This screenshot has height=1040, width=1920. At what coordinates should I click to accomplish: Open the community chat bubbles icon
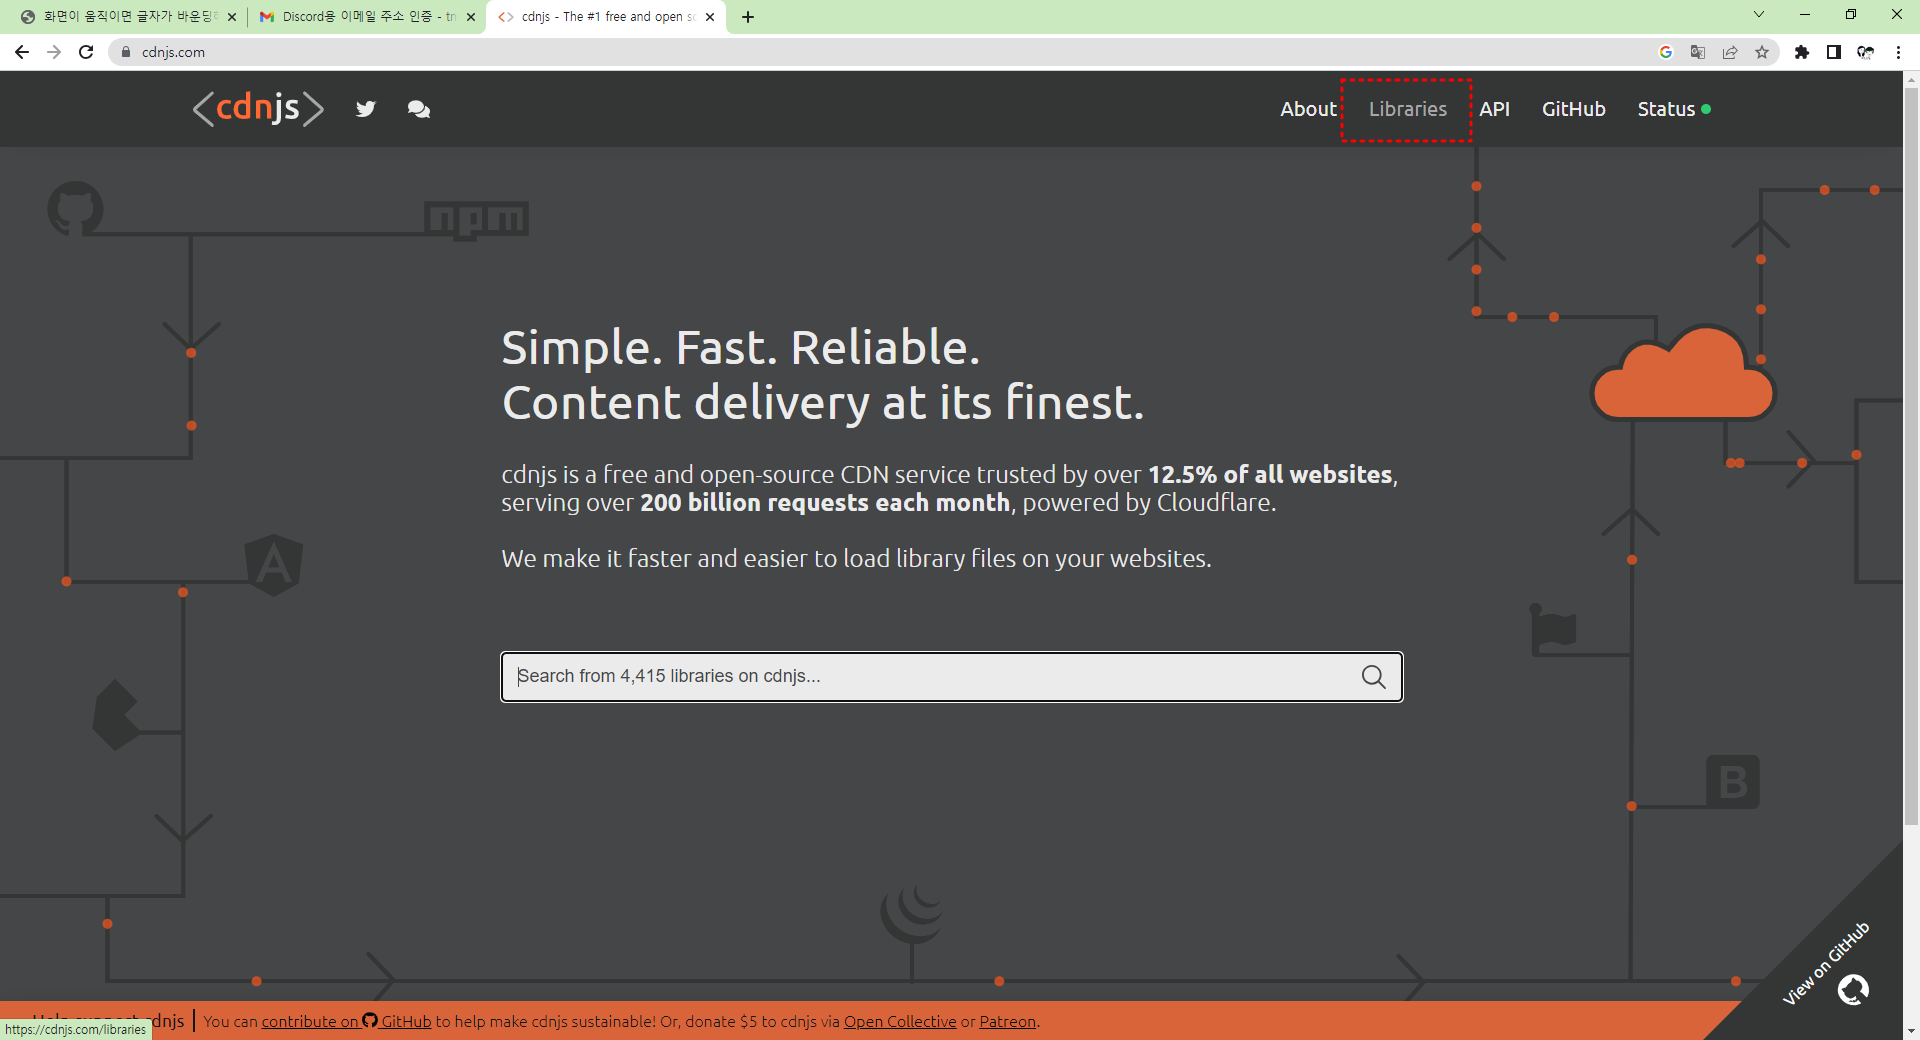coord(419,109)
